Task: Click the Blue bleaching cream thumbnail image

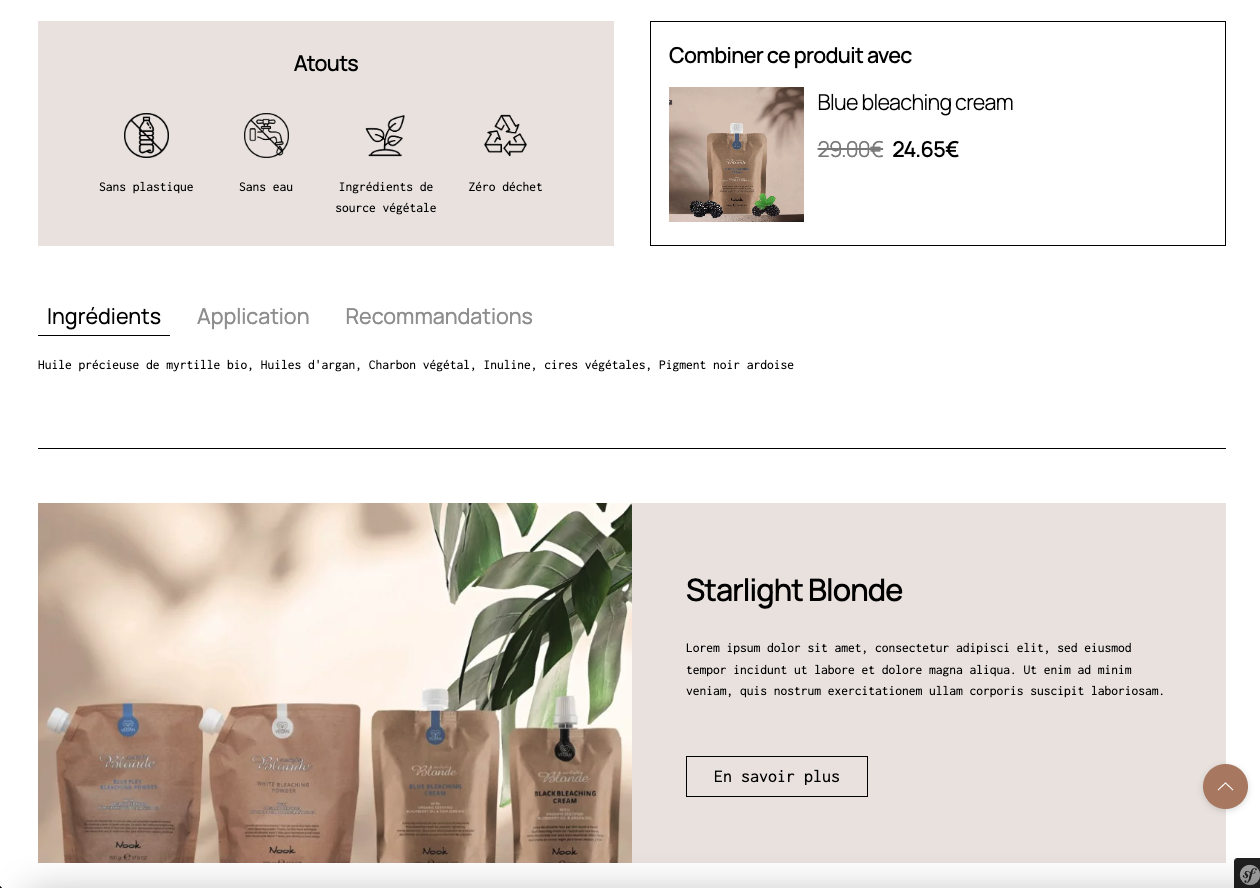Action: point(736,154)
